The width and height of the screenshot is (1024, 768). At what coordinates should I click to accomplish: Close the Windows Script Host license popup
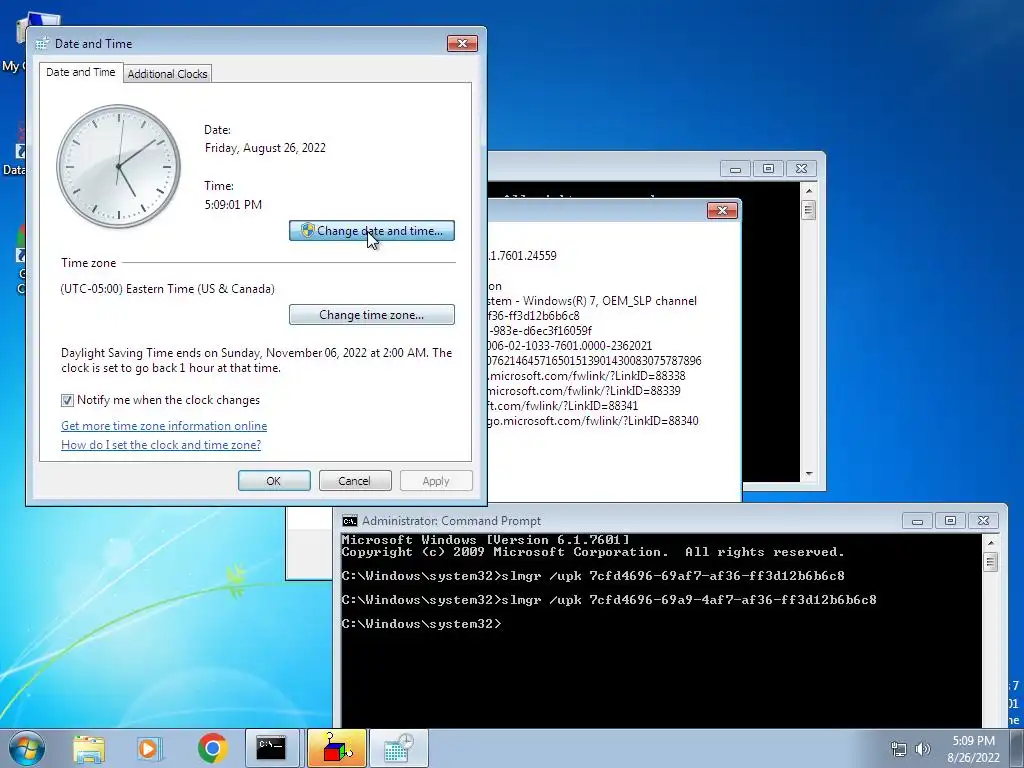click(x=722, y=210)
